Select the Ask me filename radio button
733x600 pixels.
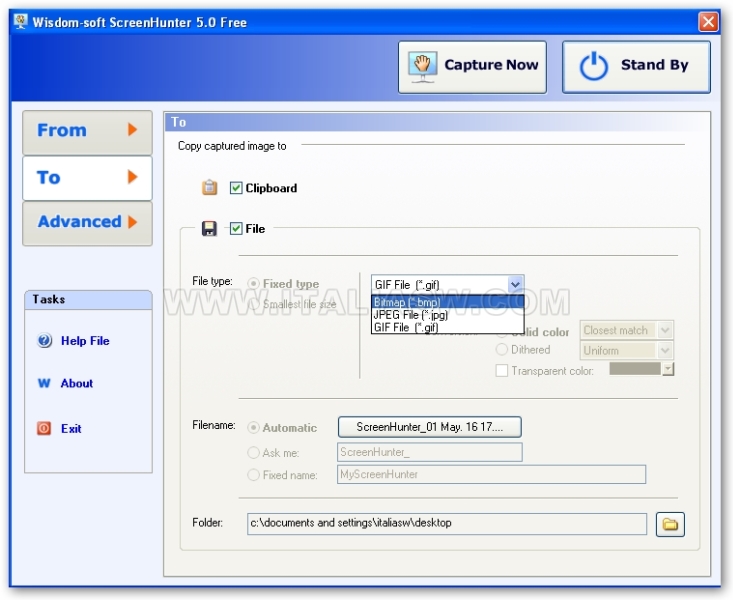(x=253, y=452)
